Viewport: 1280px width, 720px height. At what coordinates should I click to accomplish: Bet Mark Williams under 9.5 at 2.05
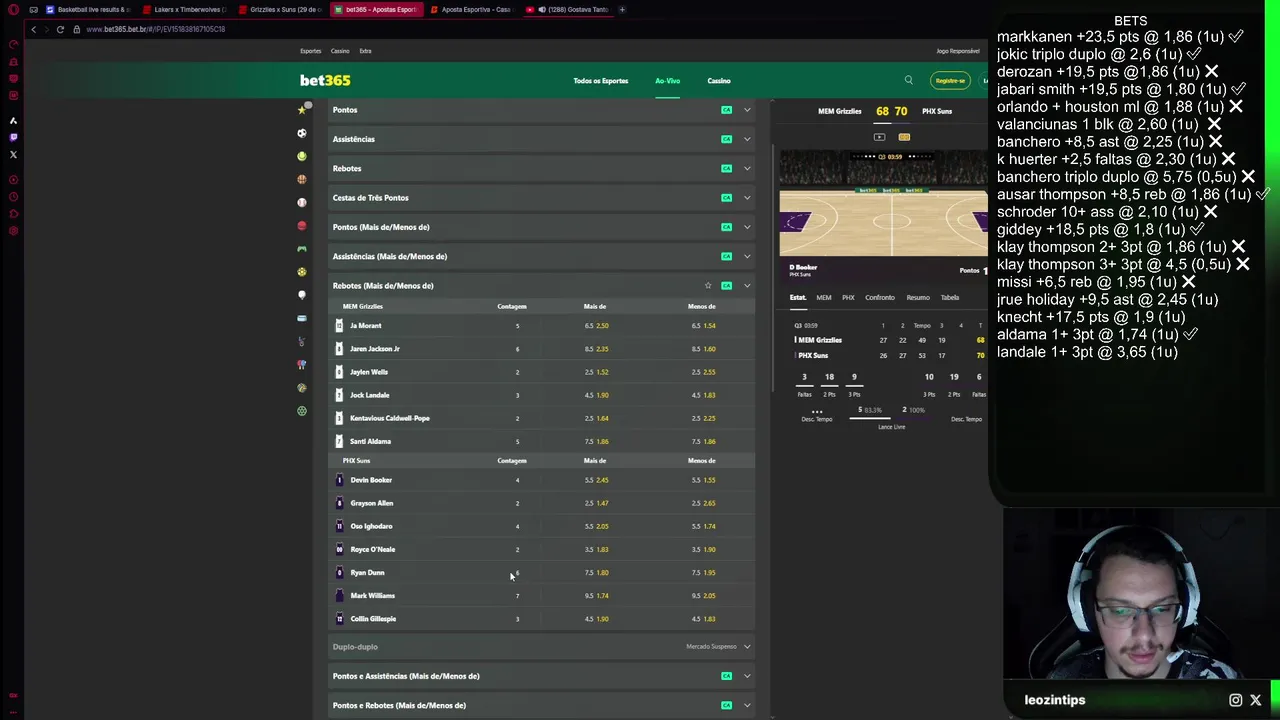(x=704, y=596)
